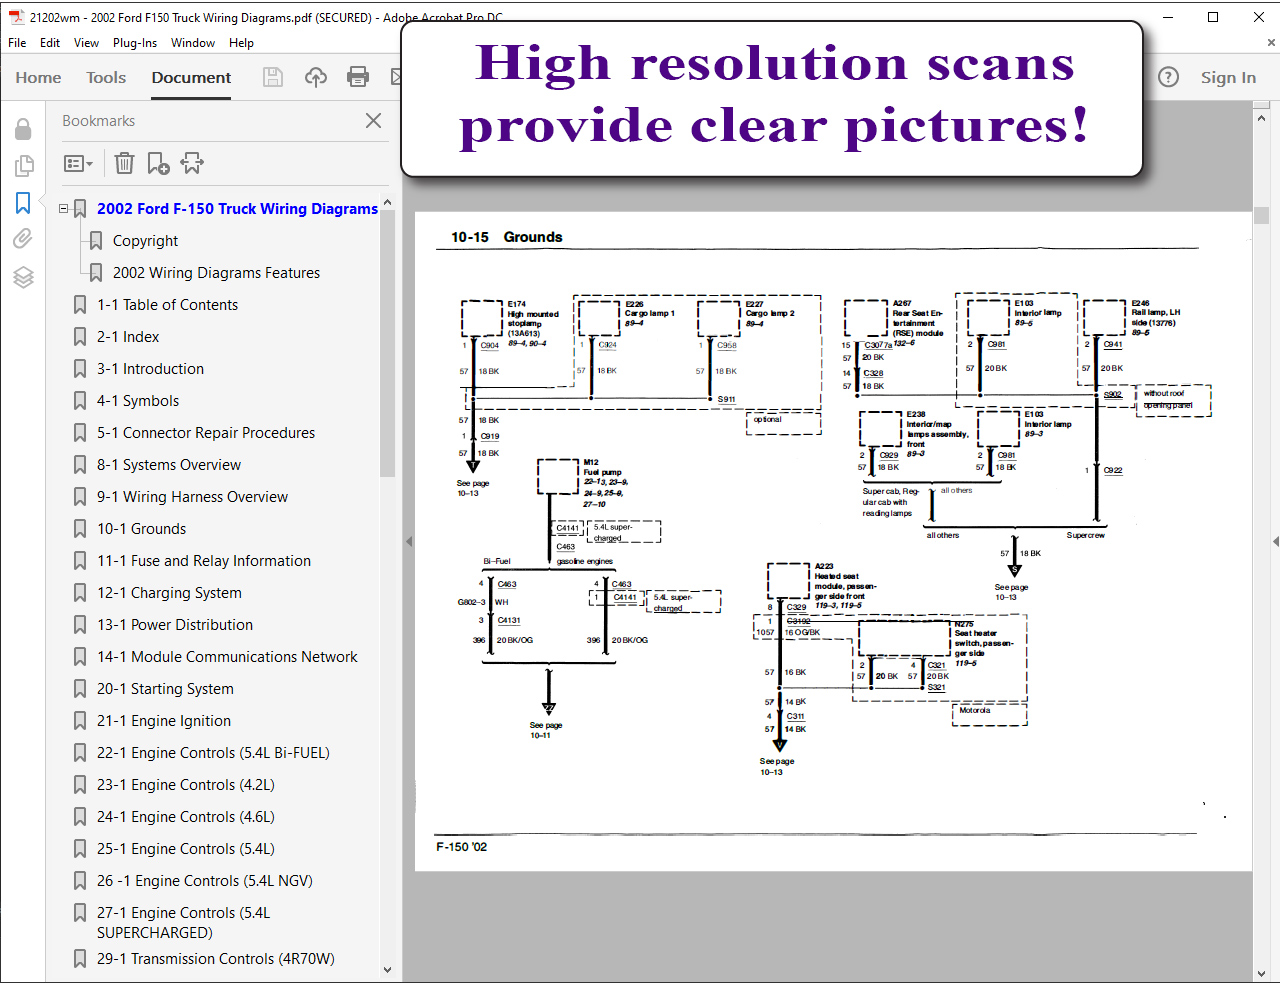Viewport: 1280px width, 984px height.
Task: Open the Plug-Ins menu
Action: point(135,43)
